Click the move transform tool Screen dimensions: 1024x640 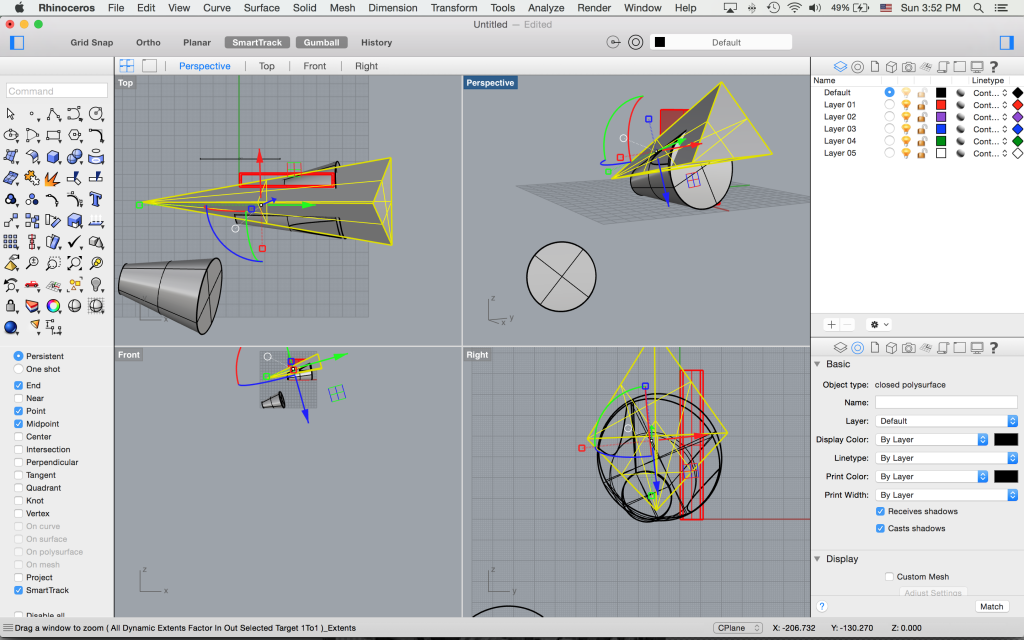point(11,221)
